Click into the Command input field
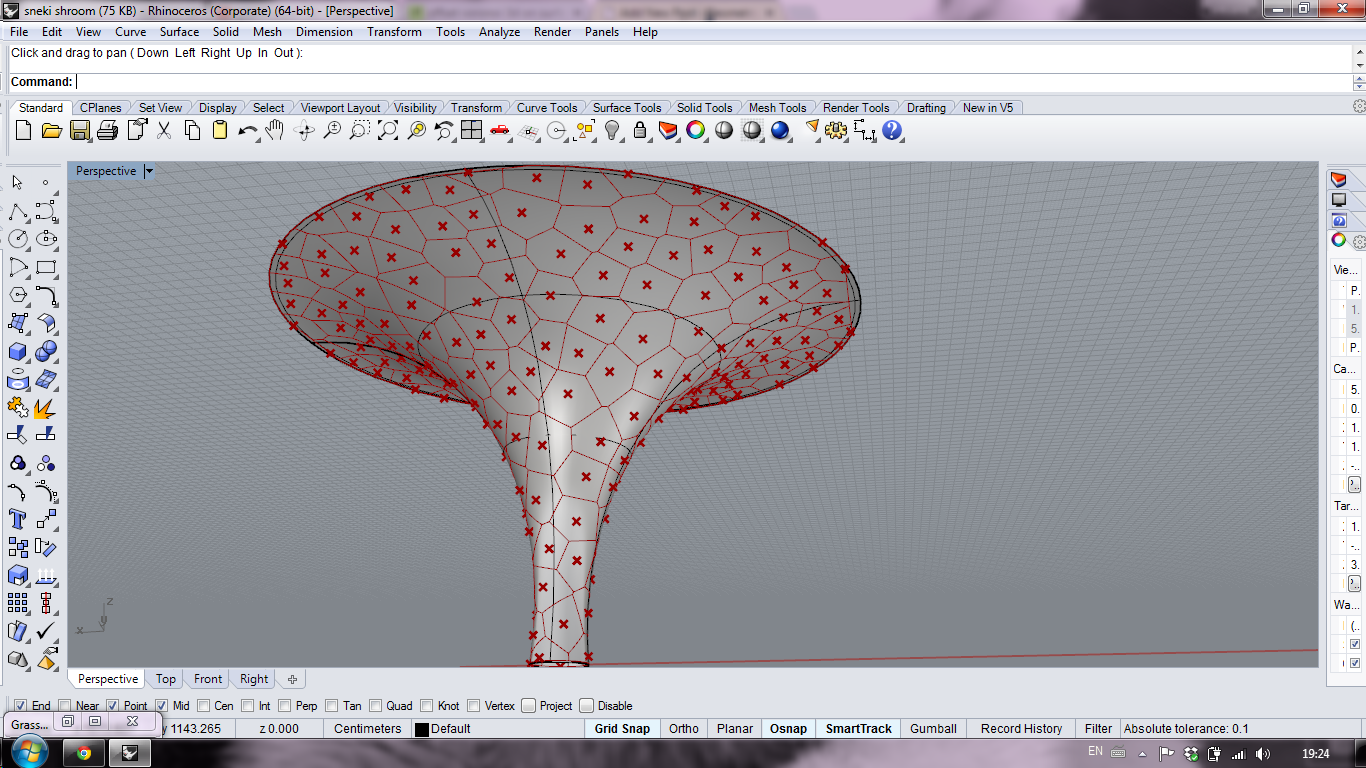The width and height of the screenshot is (1366, 768). 713,82
